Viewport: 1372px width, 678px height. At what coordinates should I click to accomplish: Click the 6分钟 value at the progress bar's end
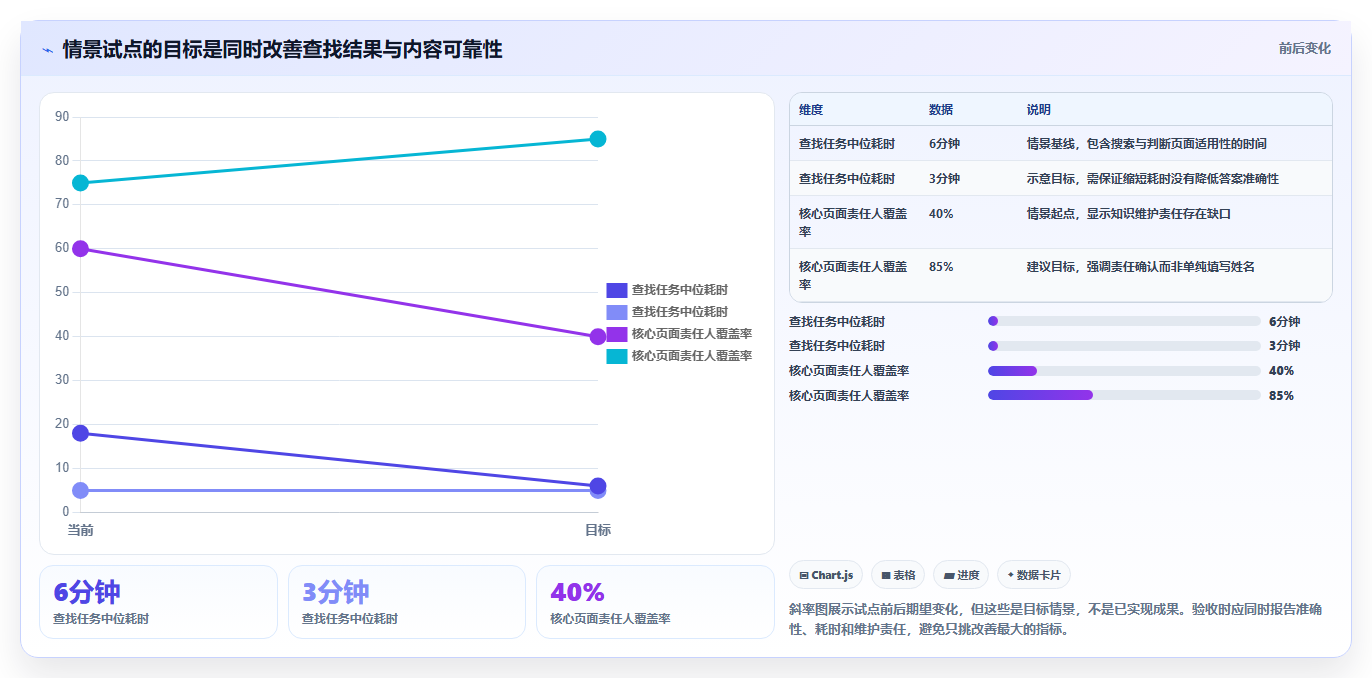[x=1284, y=322]
